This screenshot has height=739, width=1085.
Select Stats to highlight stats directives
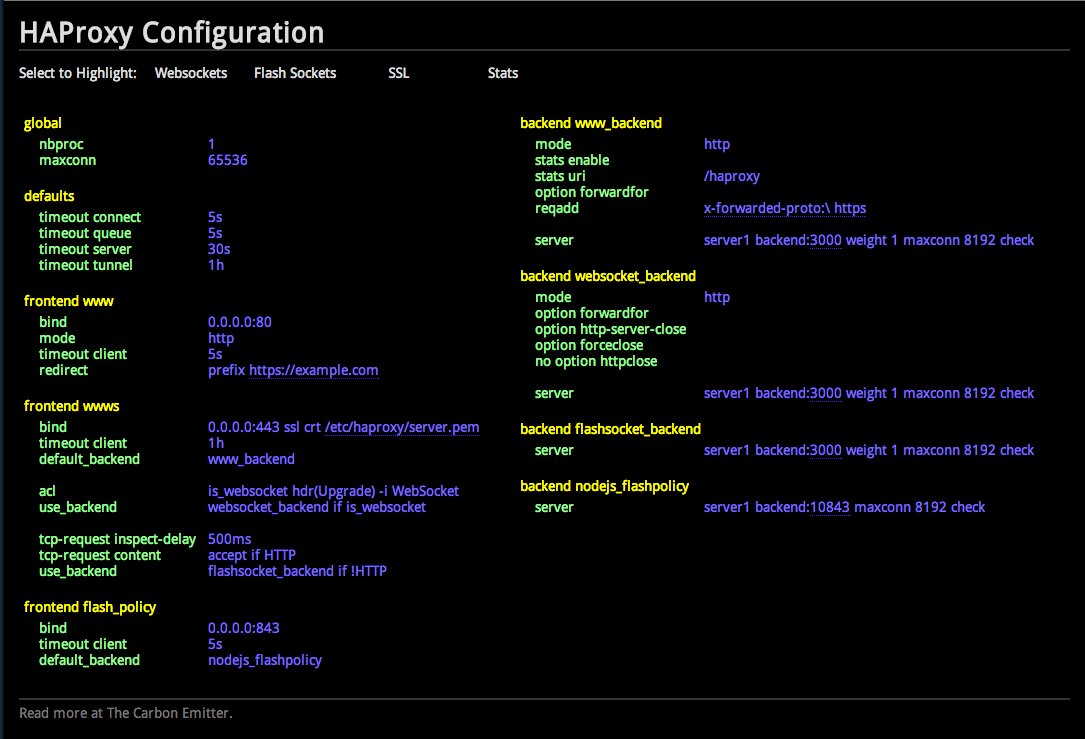[x=502, y=73]
